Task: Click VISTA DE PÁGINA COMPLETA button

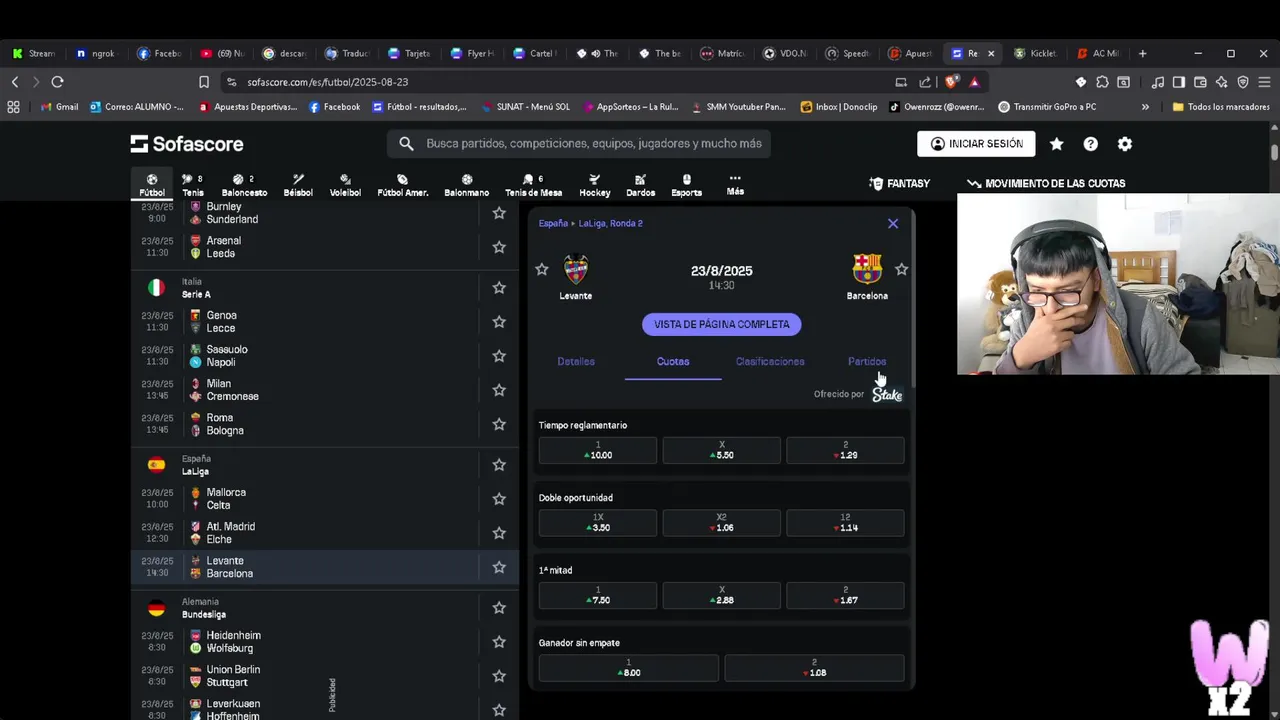Action: (722, 324)
